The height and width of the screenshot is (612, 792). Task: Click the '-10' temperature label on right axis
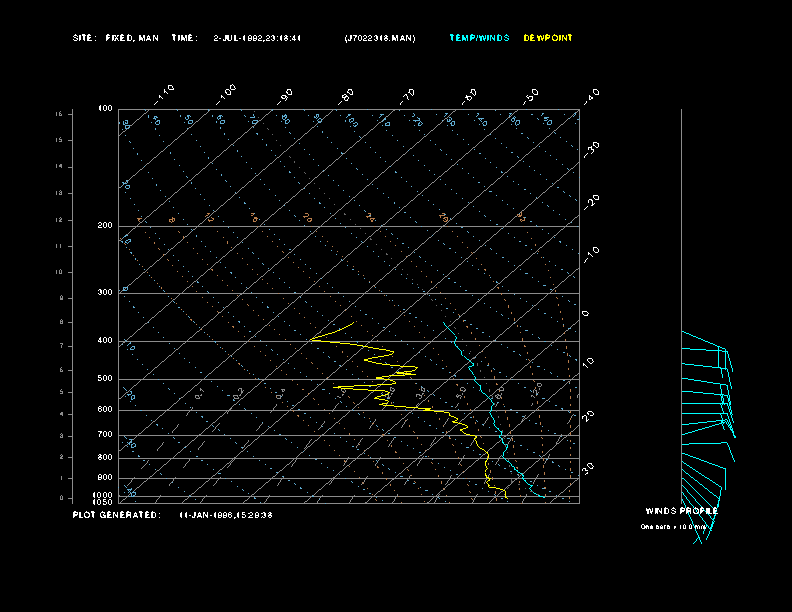point(591,254)
